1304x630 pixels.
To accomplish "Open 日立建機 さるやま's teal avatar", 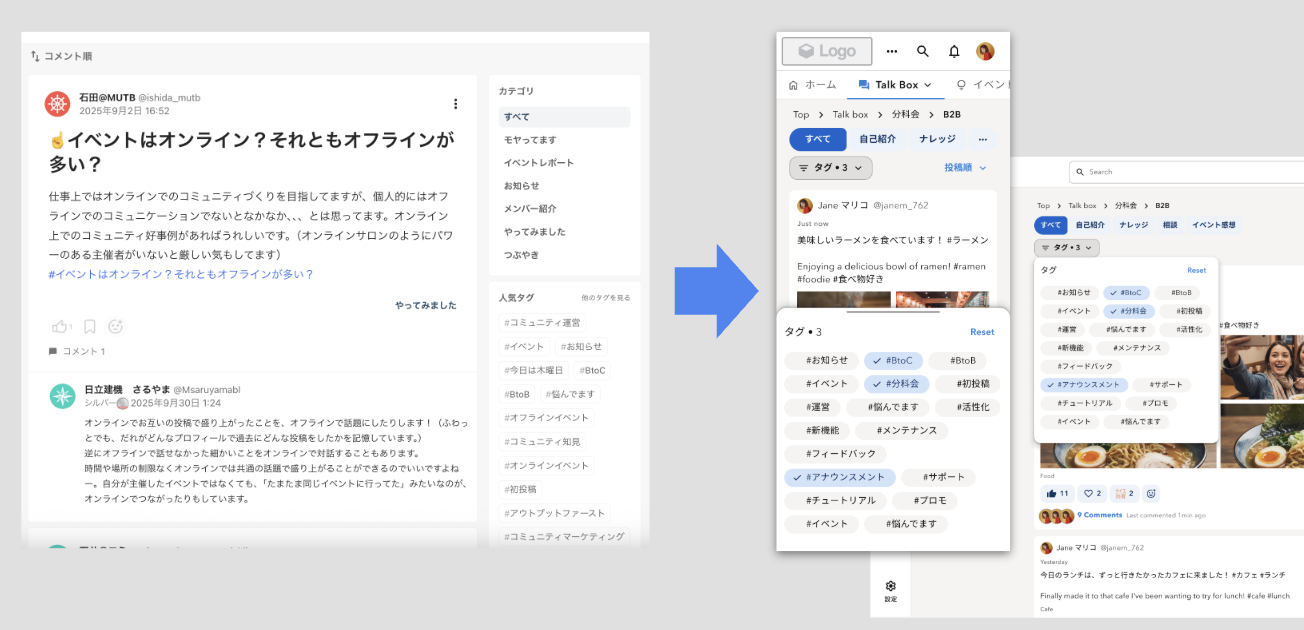I will point(63,396).
